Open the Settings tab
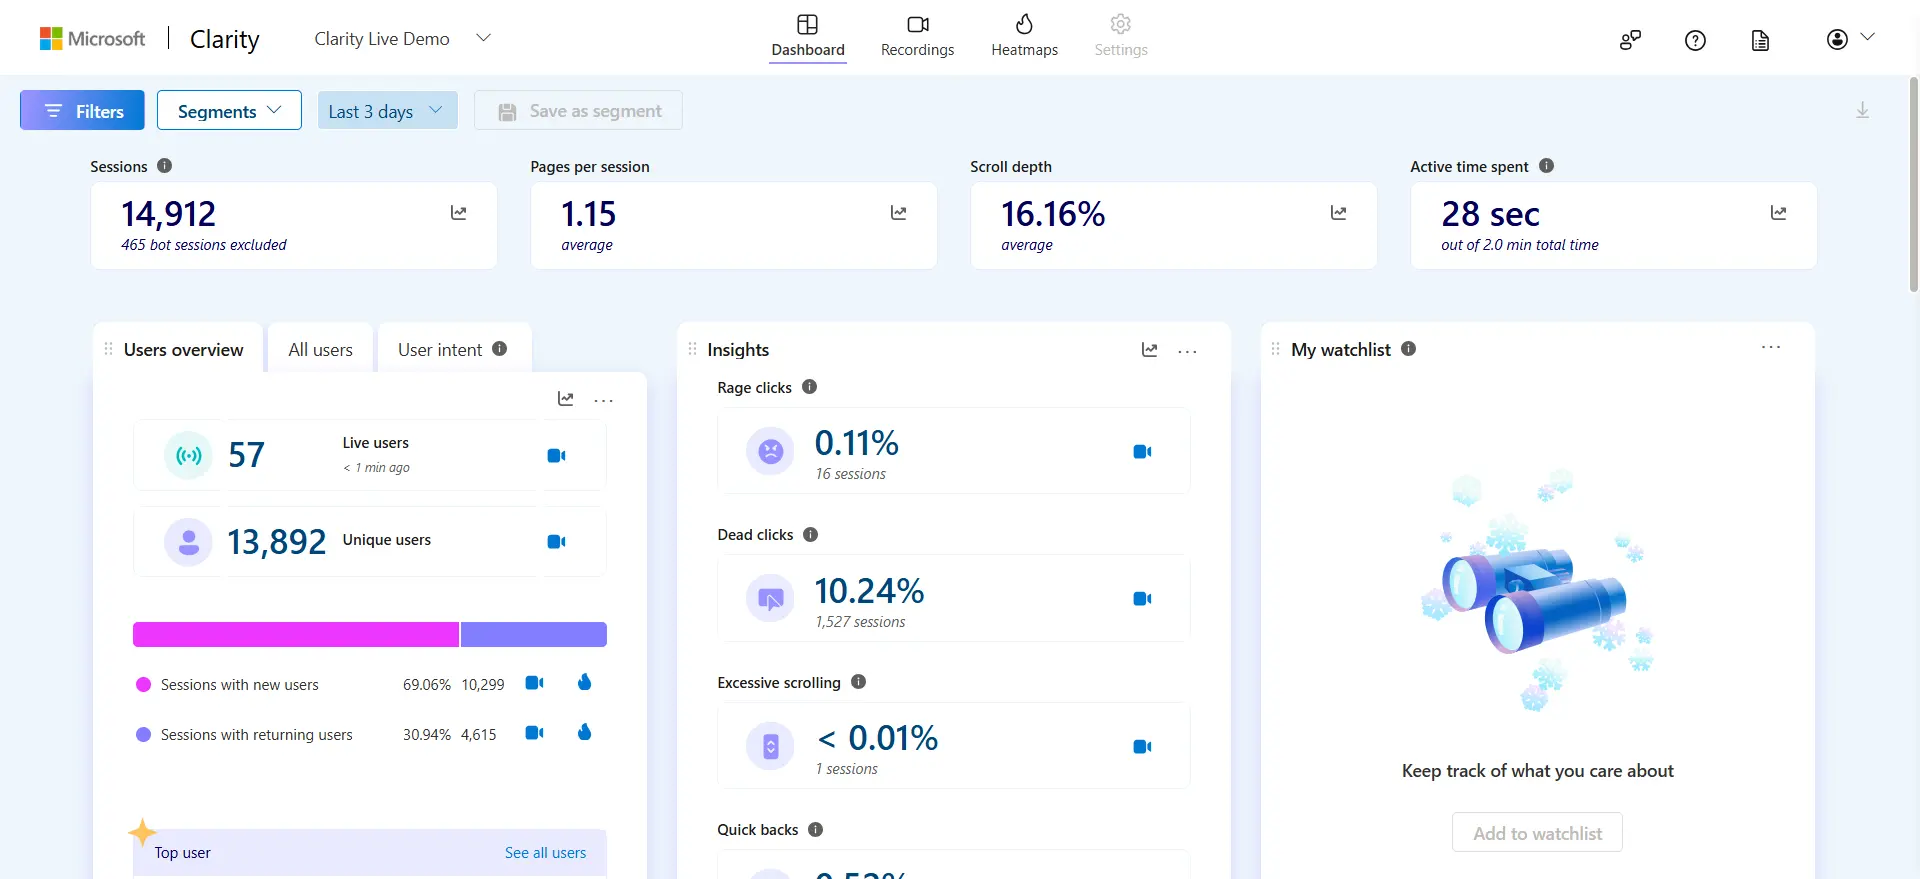 point(1121,37)
